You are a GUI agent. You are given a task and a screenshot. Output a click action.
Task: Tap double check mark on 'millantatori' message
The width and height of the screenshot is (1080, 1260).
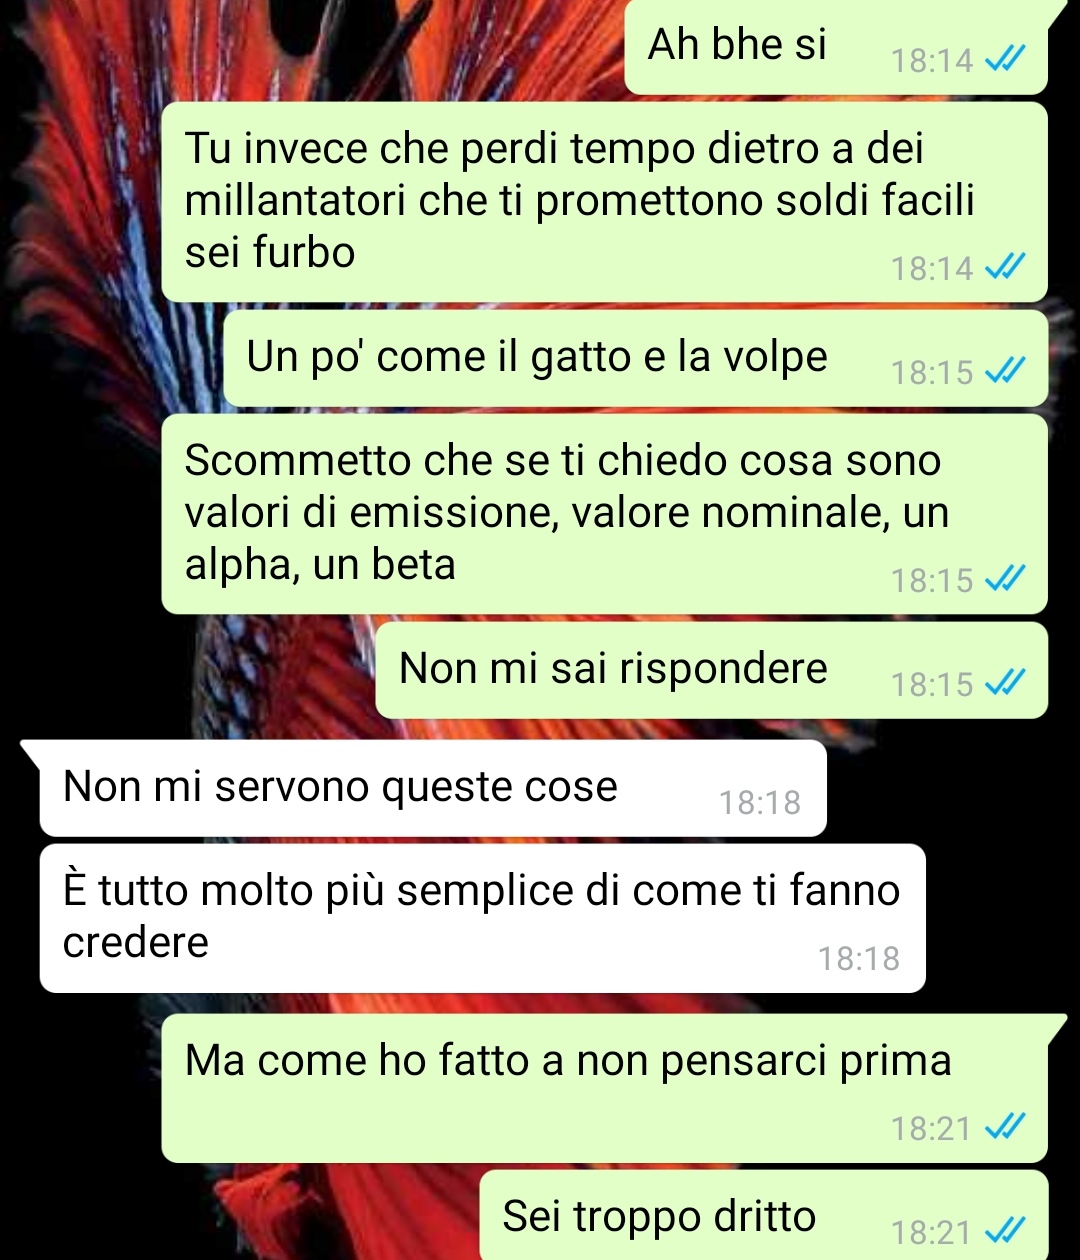point(1004,268)
